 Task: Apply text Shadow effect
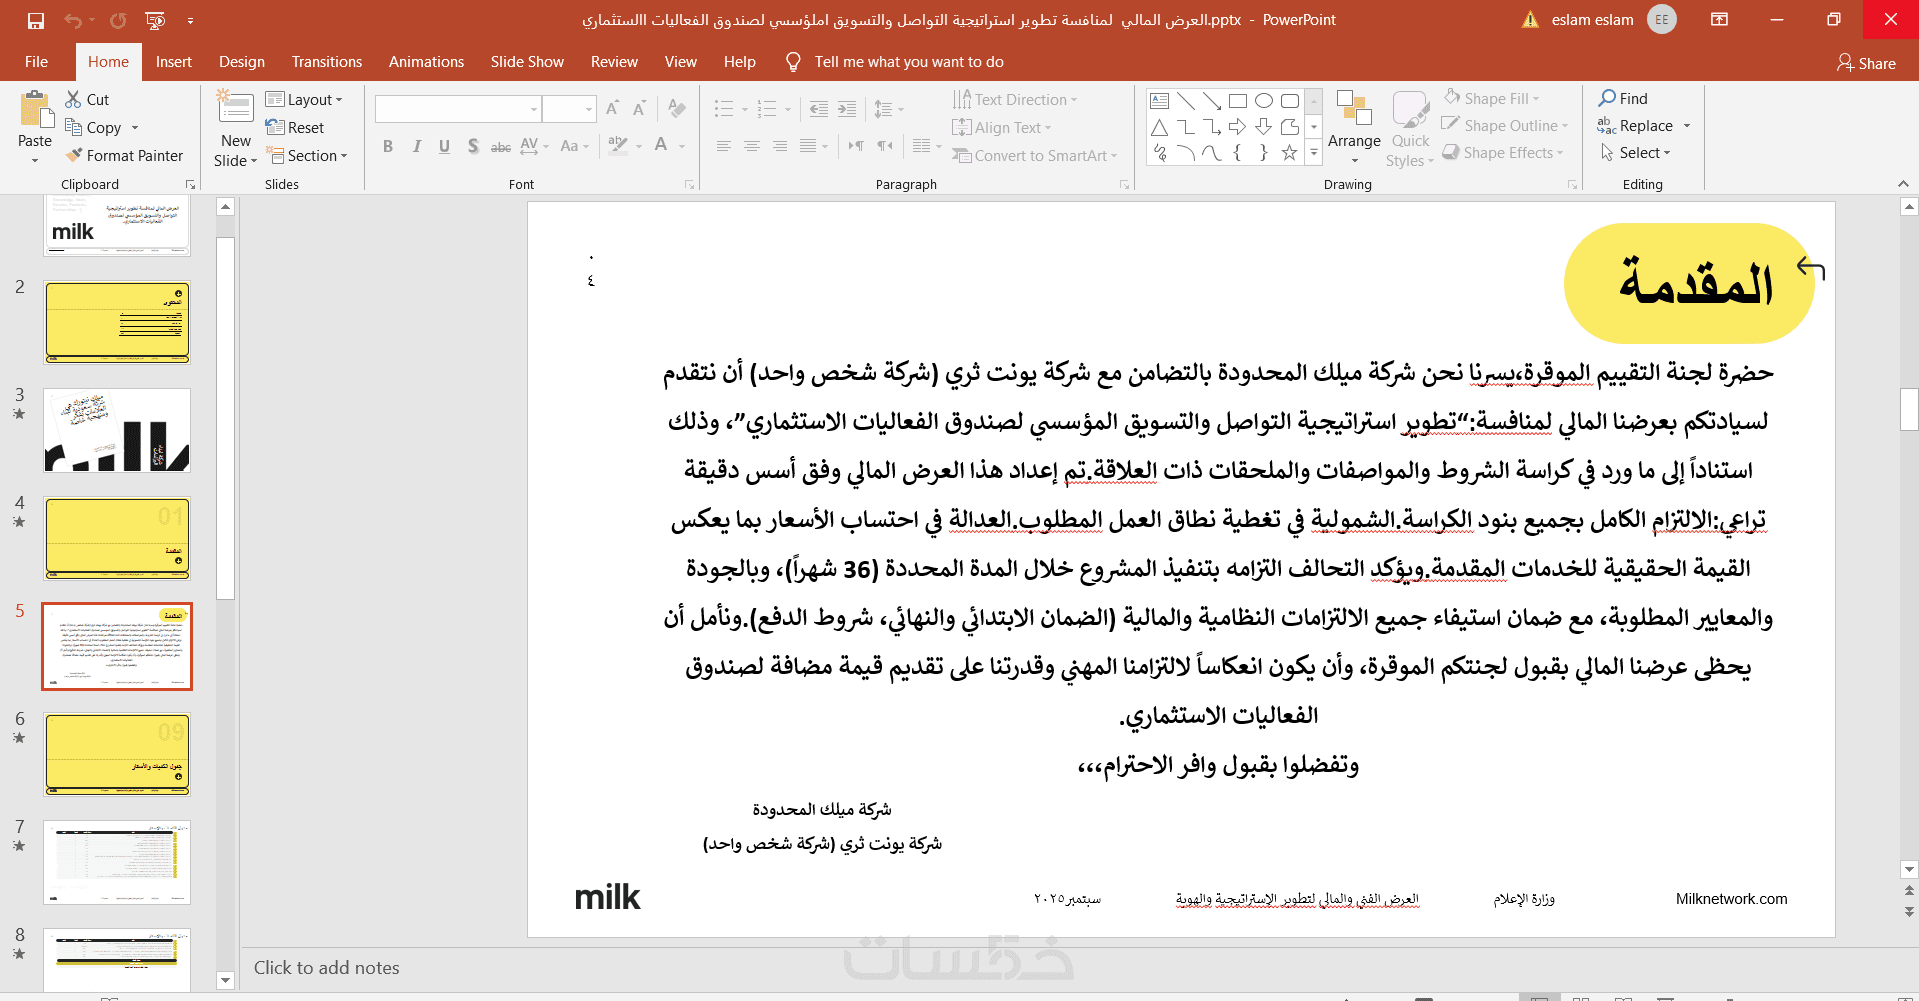coord(473,146)
